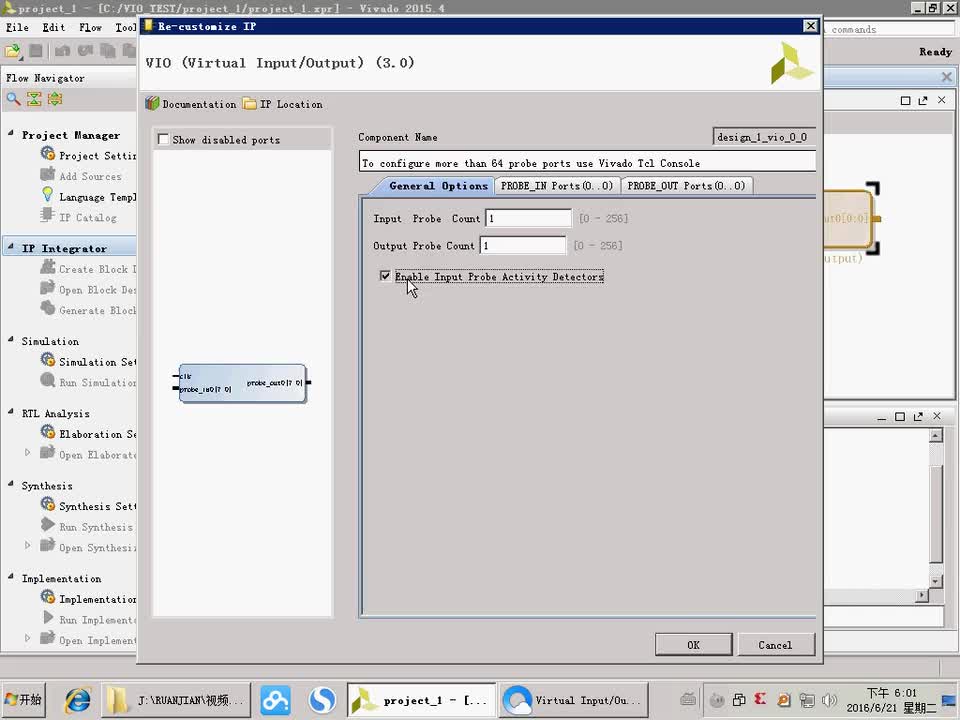The image size is (960, 720).
Task: Click Collapse All icon in Flow Navigator
Action: [34, 99]
